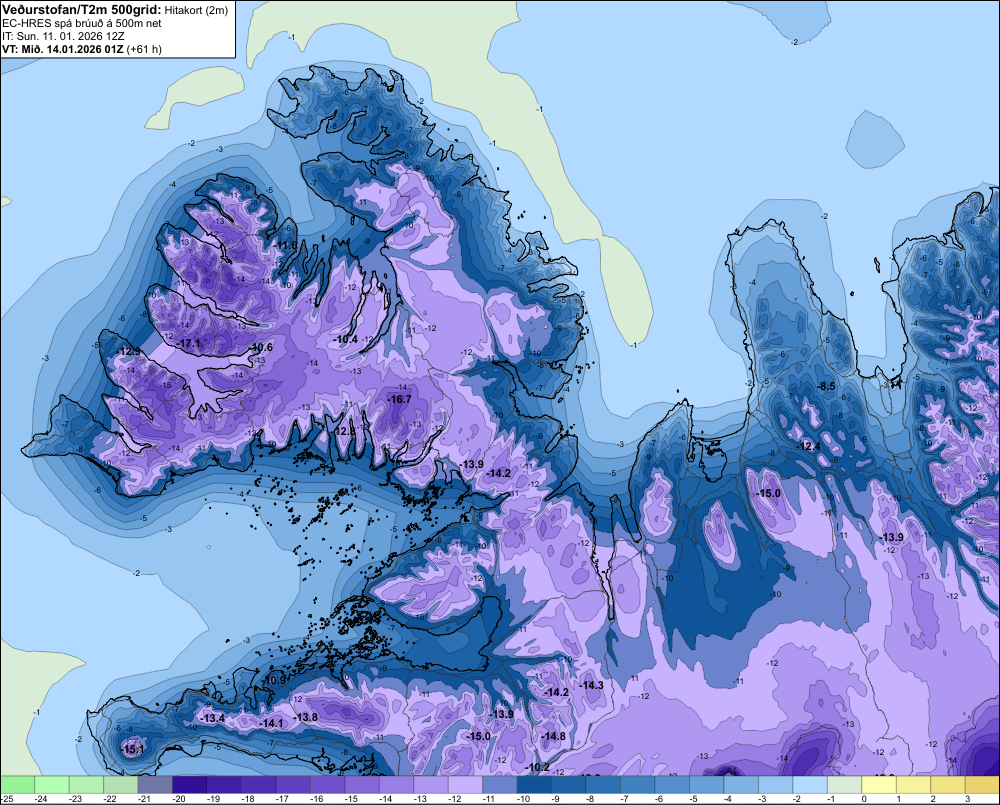The image size is (1000, 805).
Task: Click the purple legend swatch labeled -17
Action: pos(293,785)
